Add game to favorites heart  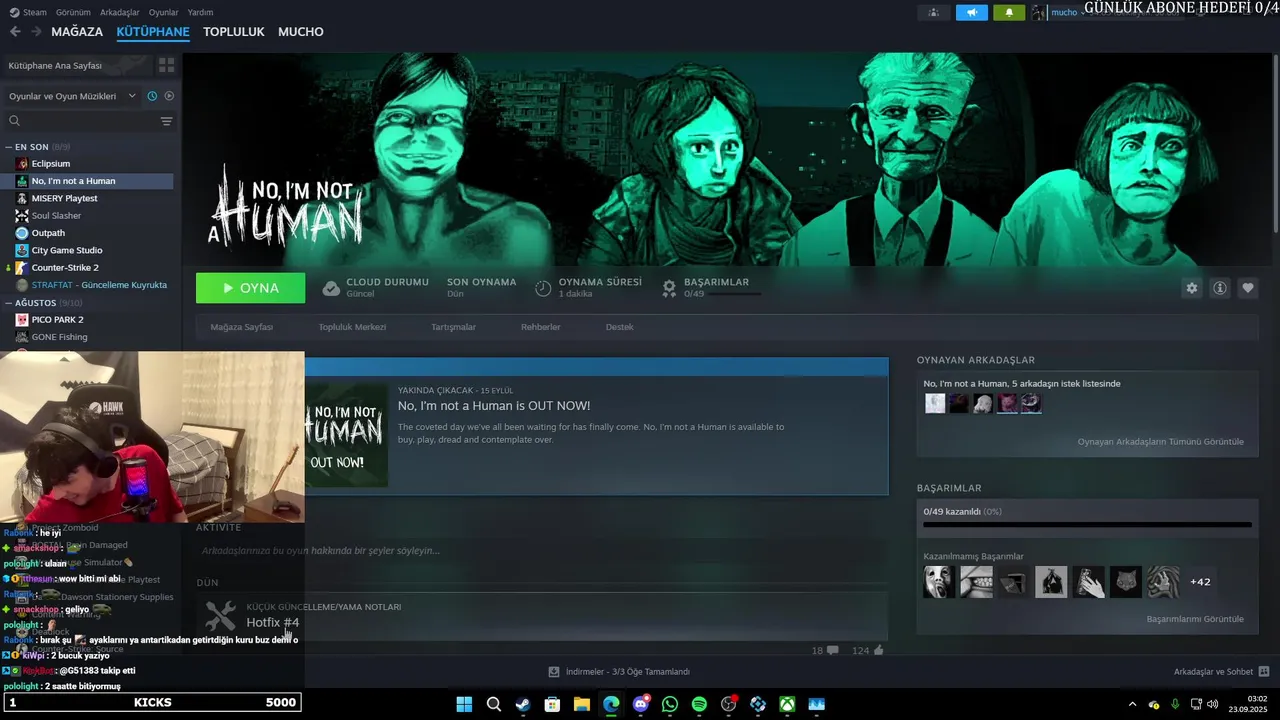point(1248,288)
